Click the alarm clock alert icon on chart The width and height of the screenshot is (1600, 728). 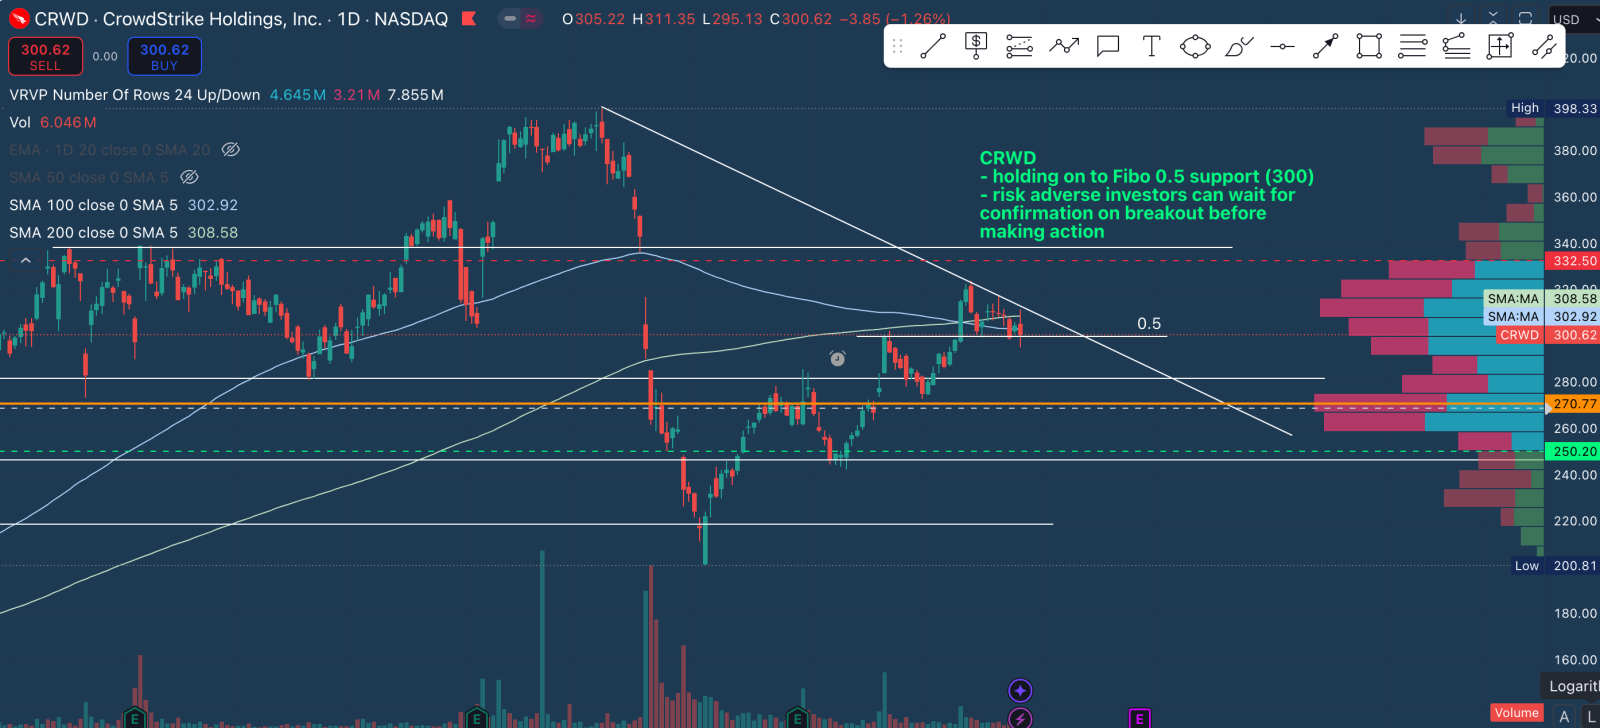point(838,358)
